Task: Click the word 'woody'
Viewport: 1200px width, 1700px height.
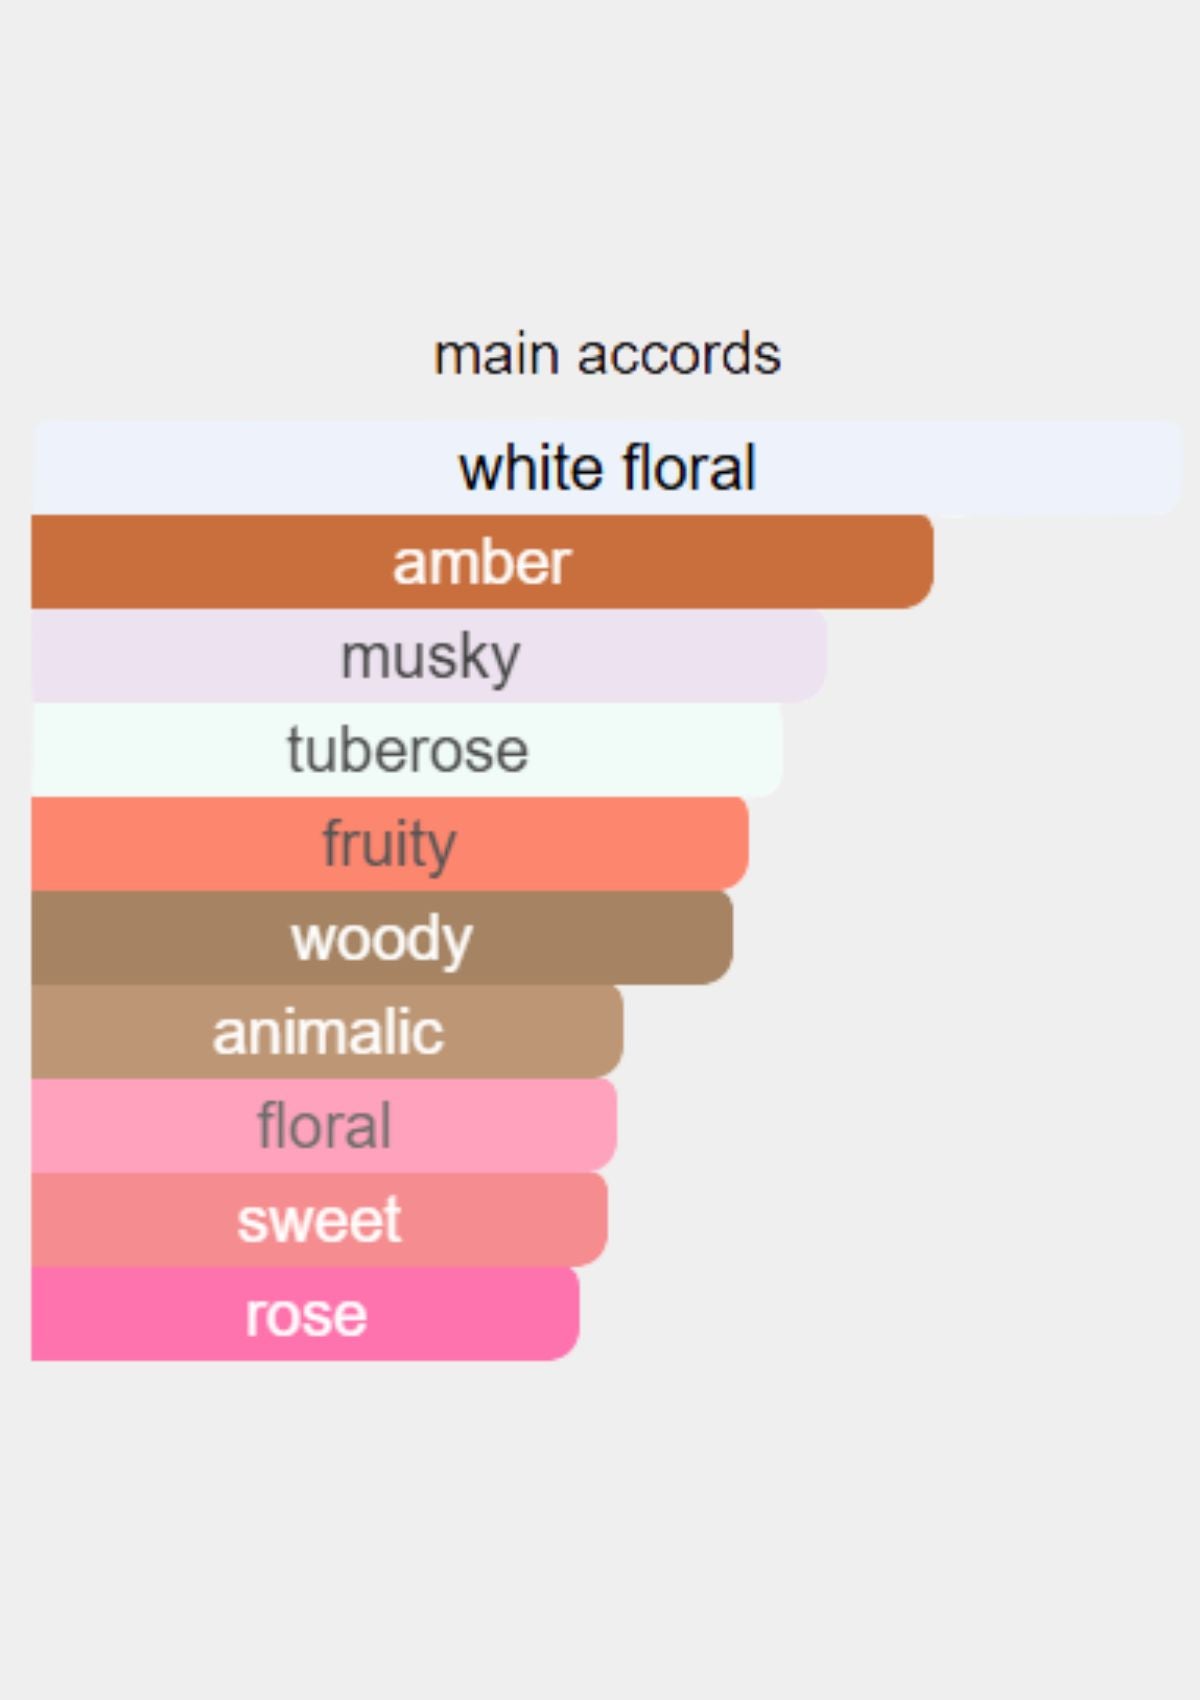Action: [x=381, y=939]
